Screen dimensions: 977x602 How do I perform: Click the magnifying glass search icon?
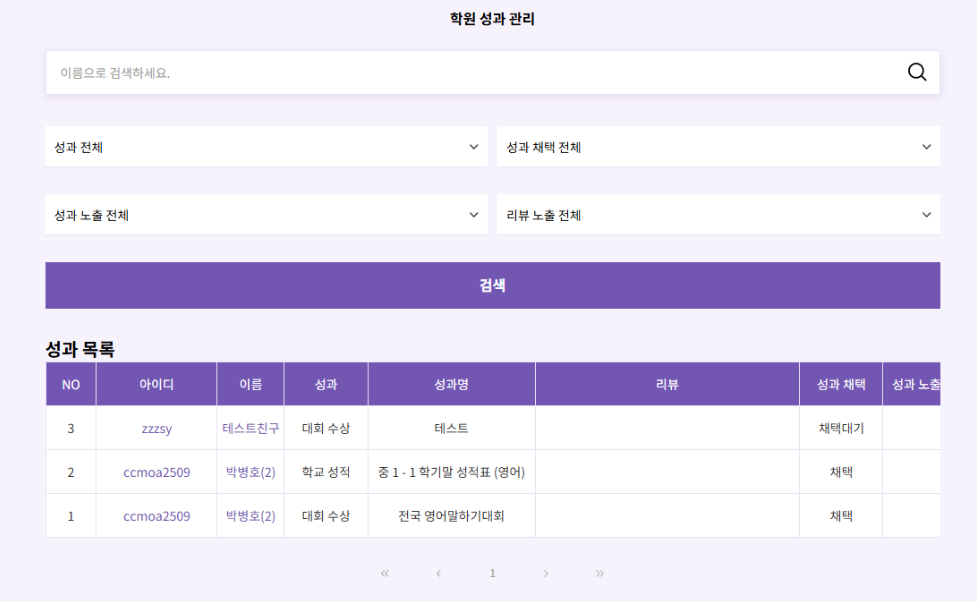coord(917,72)
